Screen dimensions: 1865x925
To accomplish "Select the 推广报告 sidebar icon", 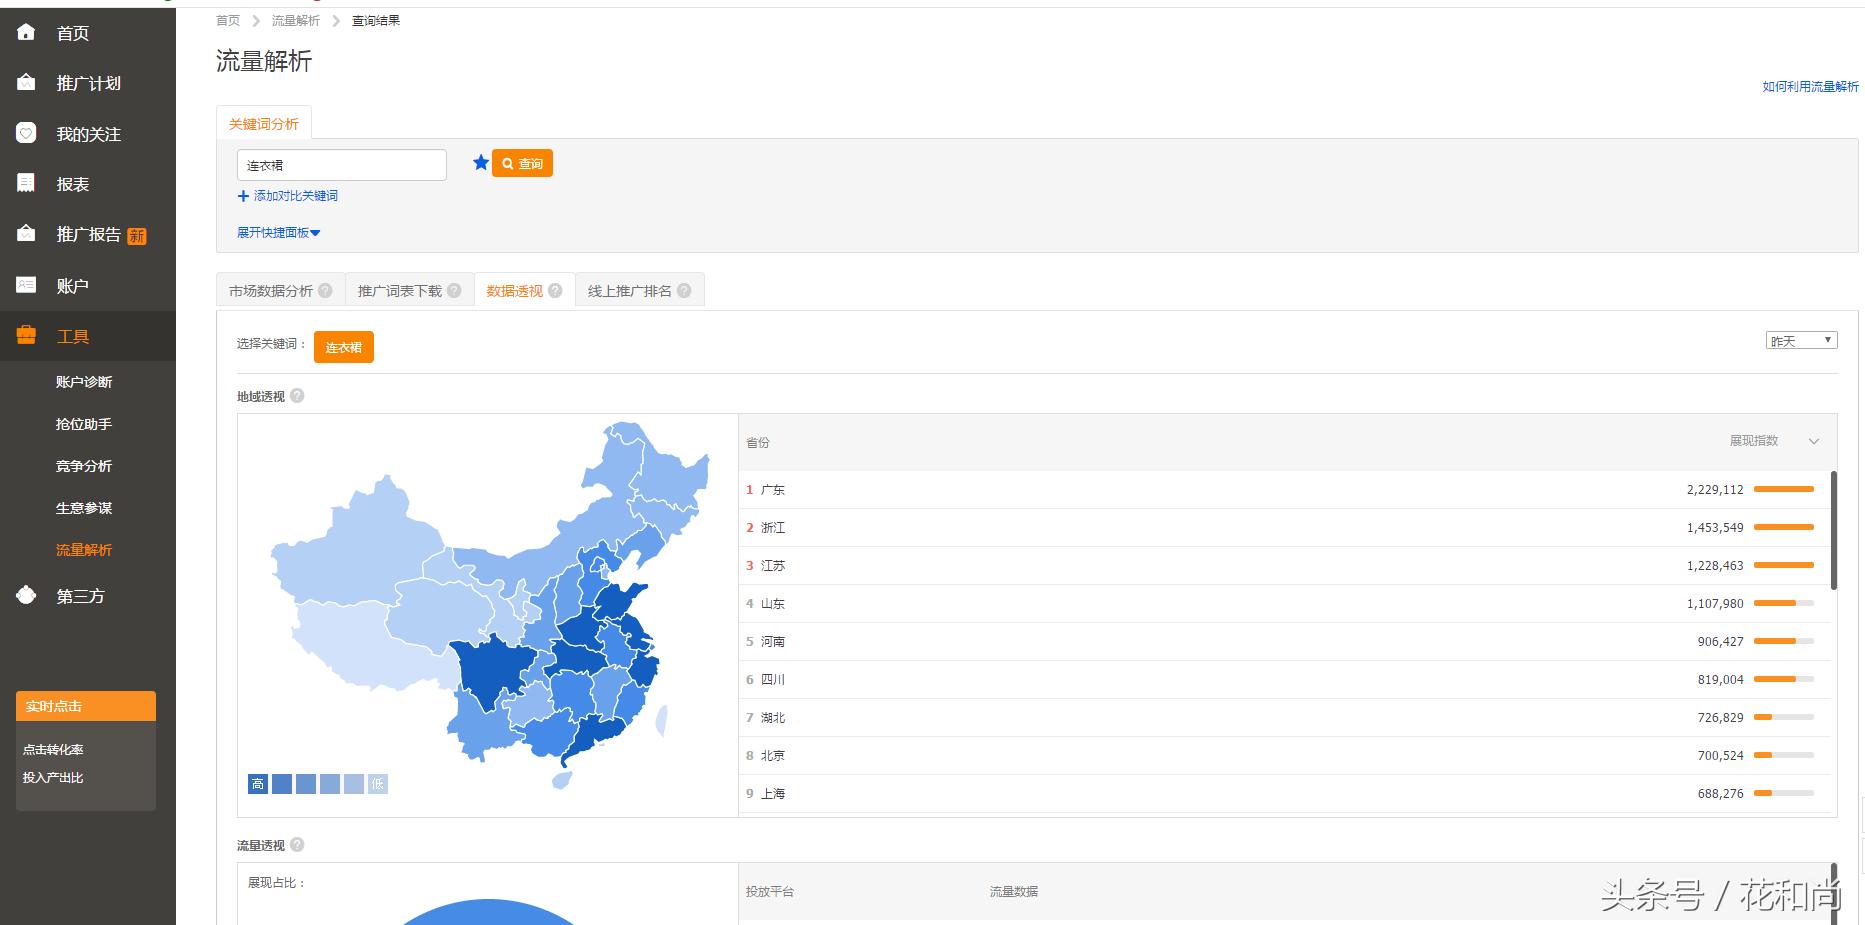I will tap(26, 235).
